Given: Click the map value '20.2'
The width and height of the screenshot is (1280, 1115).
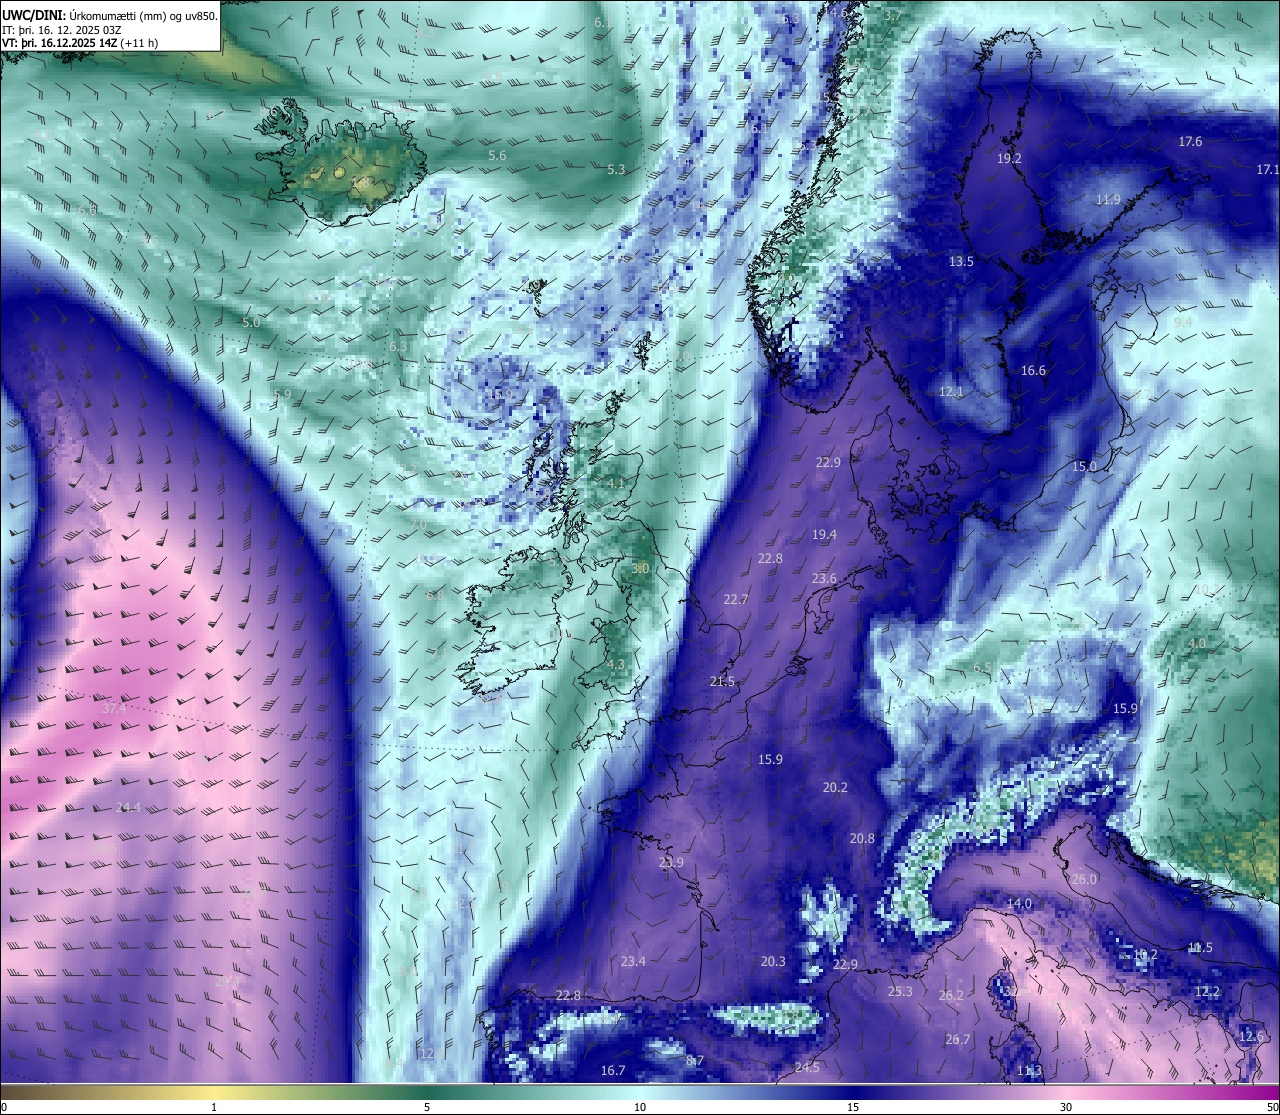Looking at the screenshot, I should [835, 787].
